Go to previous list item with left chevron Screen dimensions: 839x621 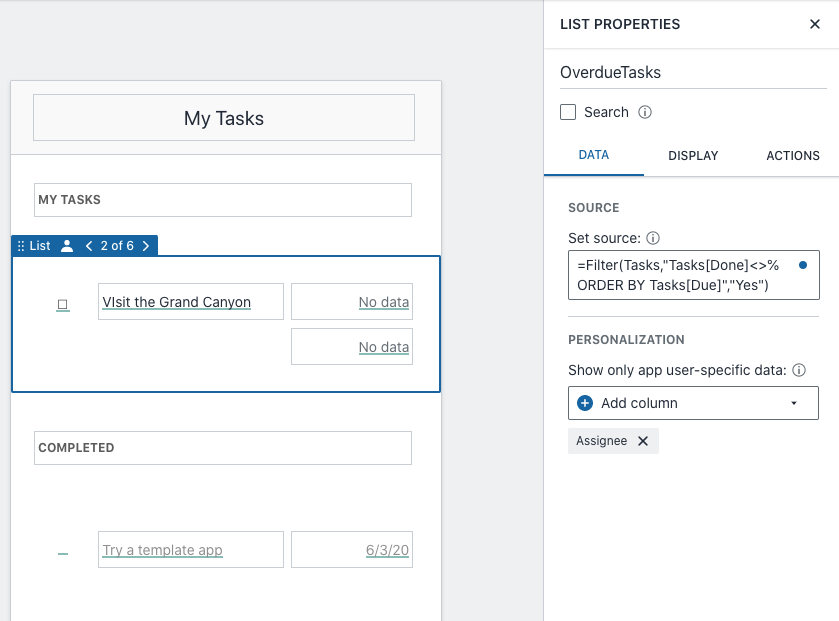tap(89, 246)
